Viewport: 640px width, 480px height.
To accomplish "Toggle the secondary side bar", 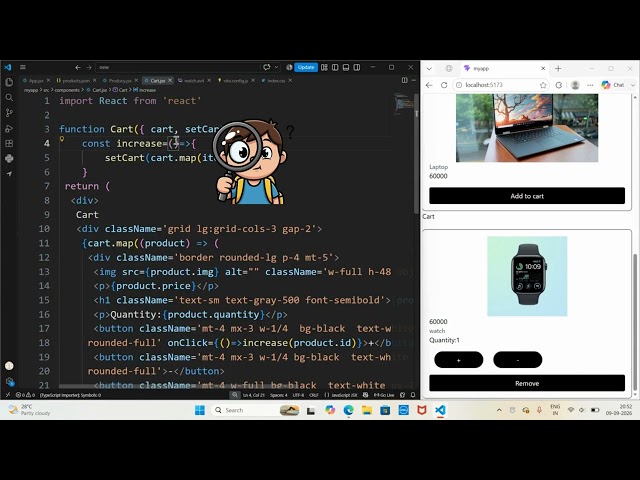I will click(x=357, y=67).
